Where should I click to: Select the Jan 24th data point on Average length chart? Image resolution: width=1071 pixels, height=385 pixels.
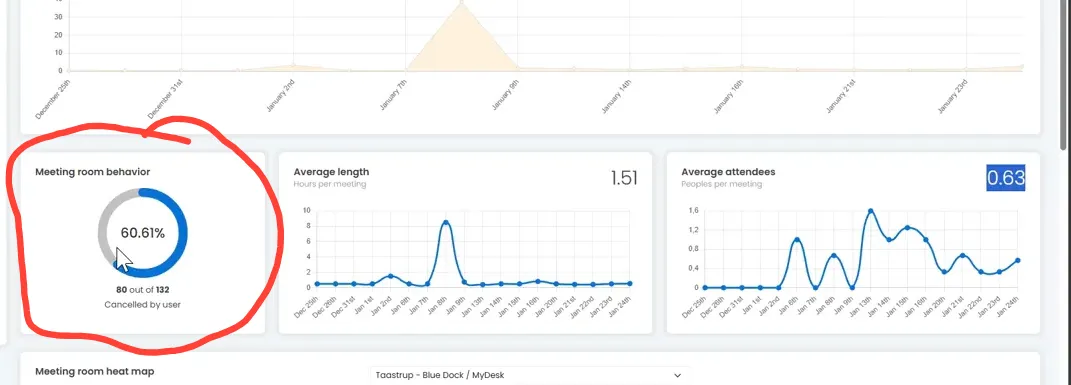pos(629,283)
